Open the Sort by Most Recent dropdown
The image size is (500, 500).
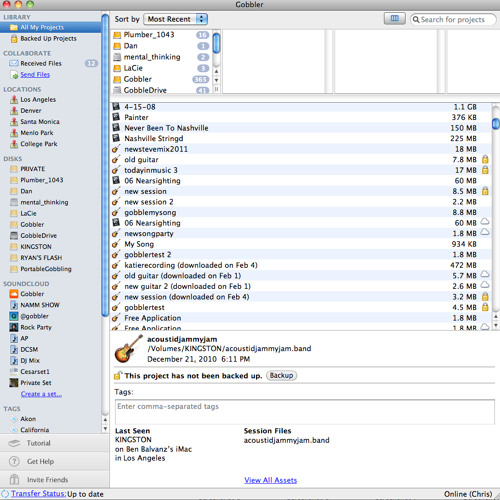click(176, 19)
